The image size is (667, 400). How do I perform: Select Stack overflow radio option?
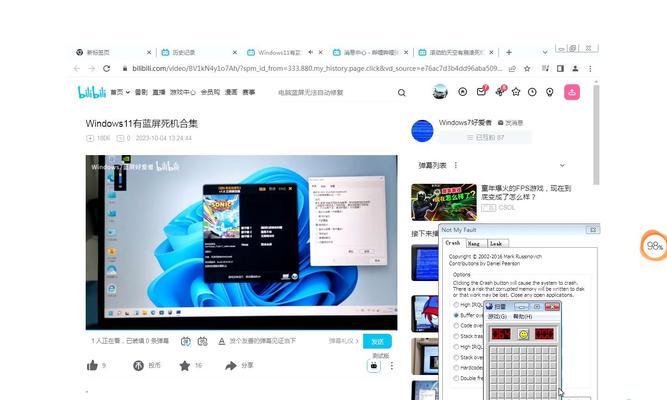(456, 357)
